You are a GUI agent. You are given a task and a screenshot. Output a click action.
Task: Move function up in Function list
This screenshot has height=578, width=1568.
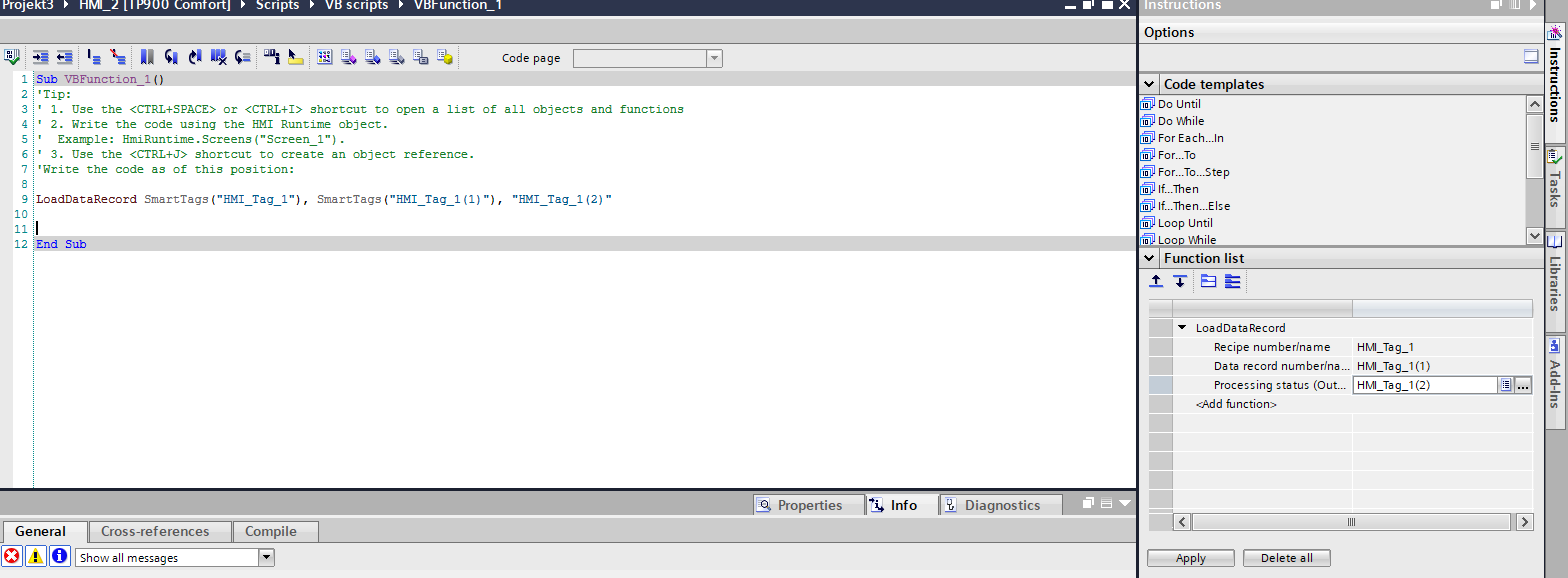[1156, 282]
